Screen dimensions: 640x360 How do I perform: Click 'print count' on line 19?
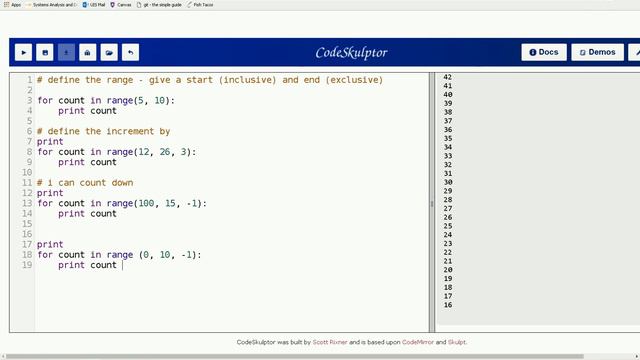point(87,265)
